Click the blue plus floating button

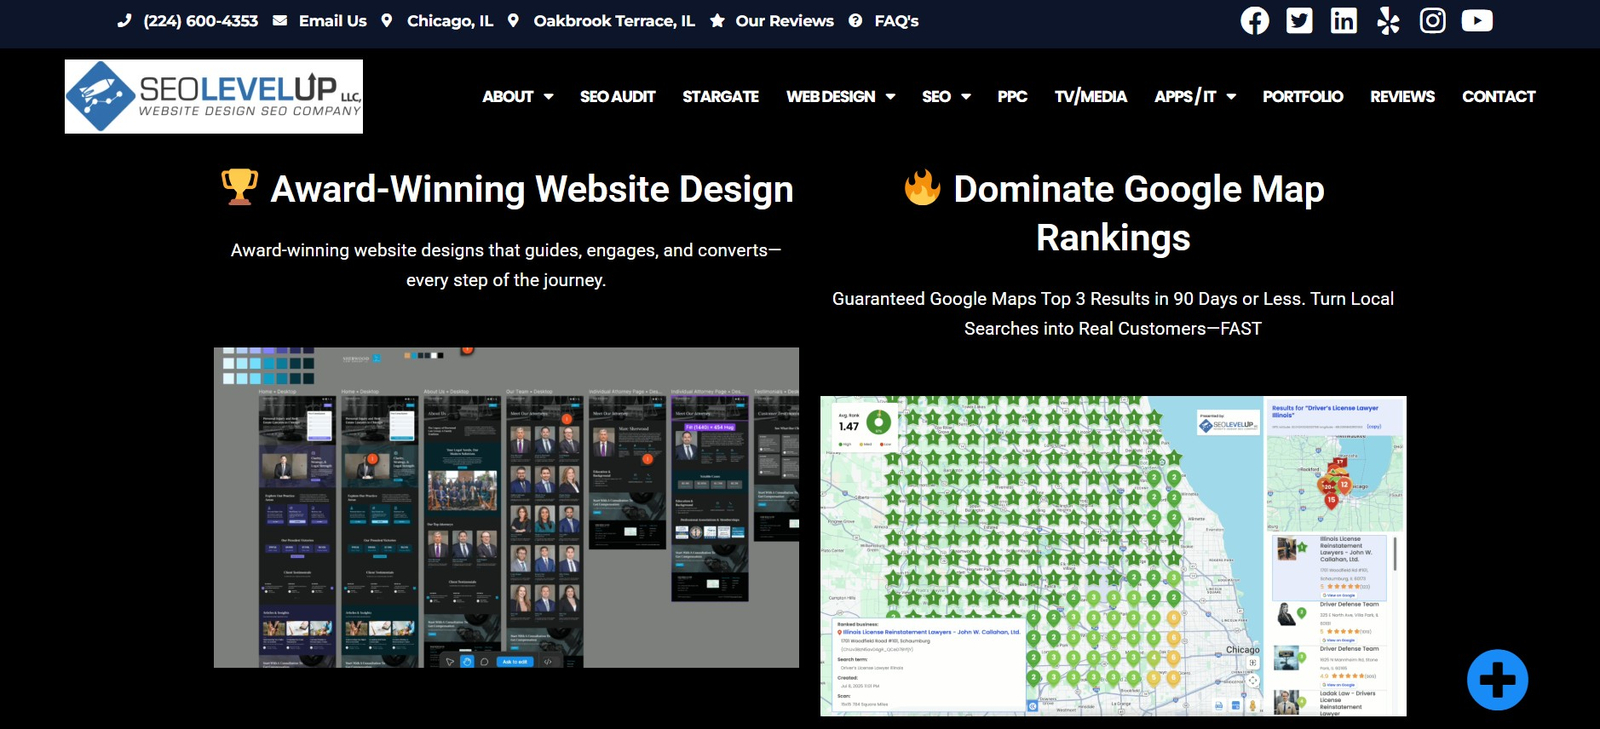(x=1497, y=680)
